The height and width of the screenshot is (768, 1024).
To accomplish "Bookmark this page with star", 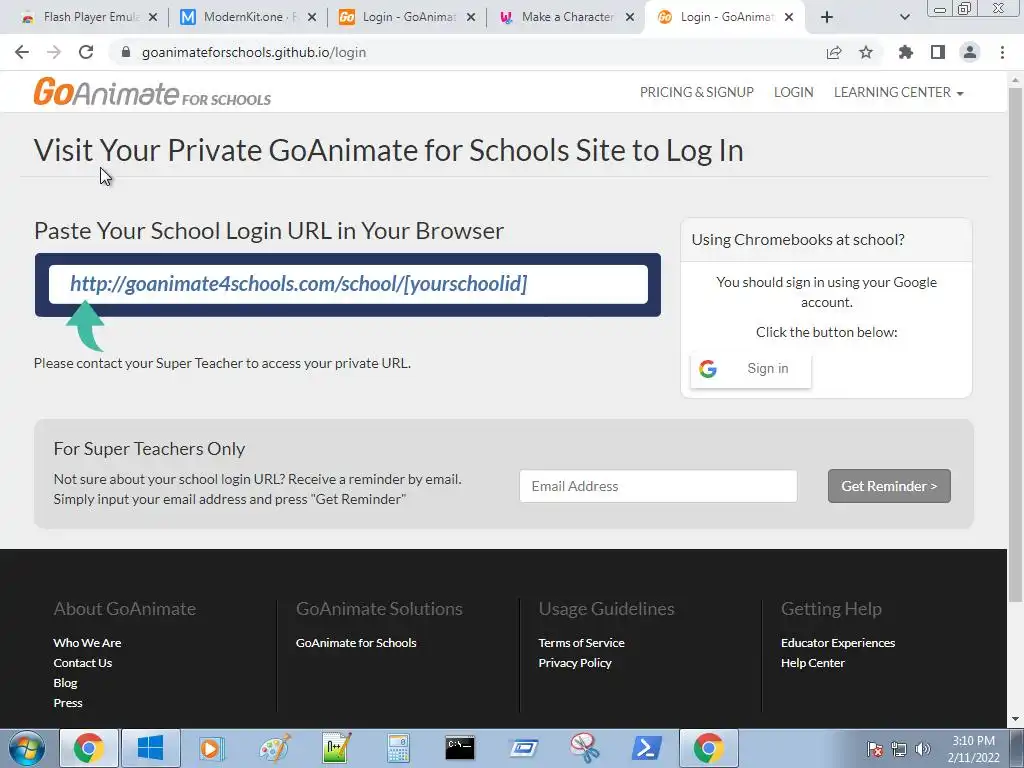I will 866,52.
